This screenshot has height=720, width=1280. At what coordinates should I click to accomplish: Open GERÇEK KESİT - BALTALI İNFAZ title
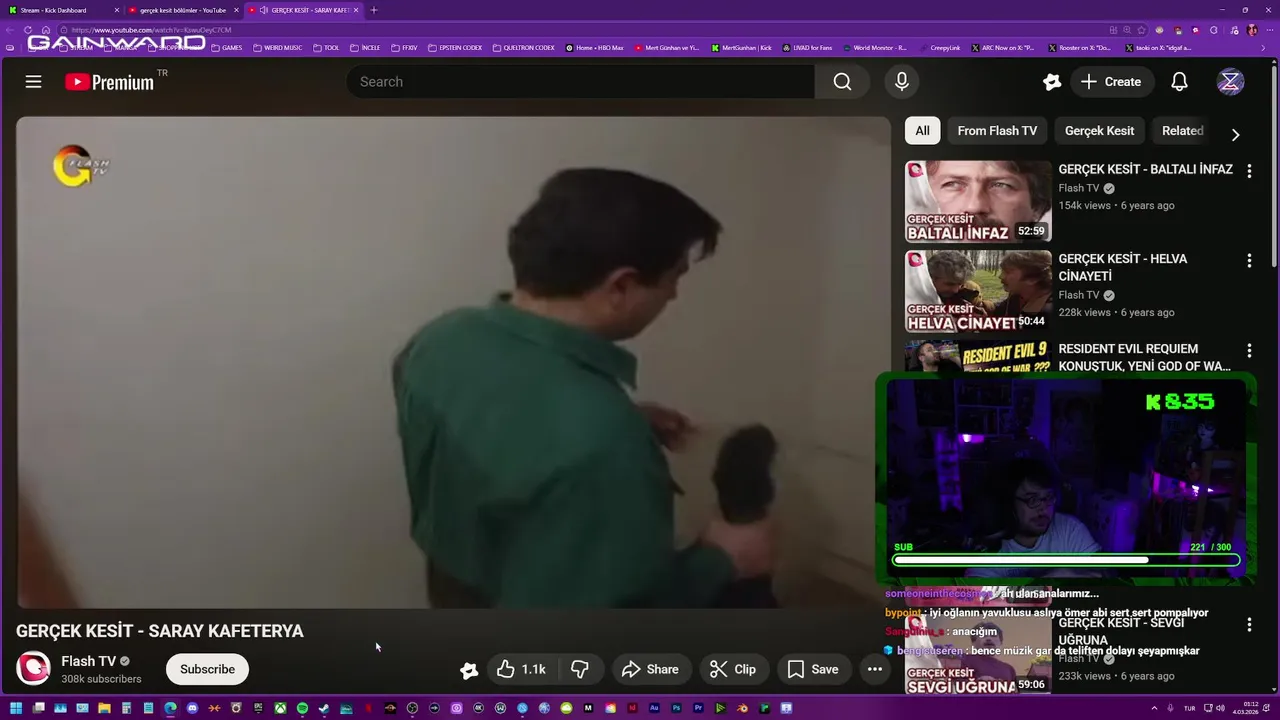point(1145,169)
